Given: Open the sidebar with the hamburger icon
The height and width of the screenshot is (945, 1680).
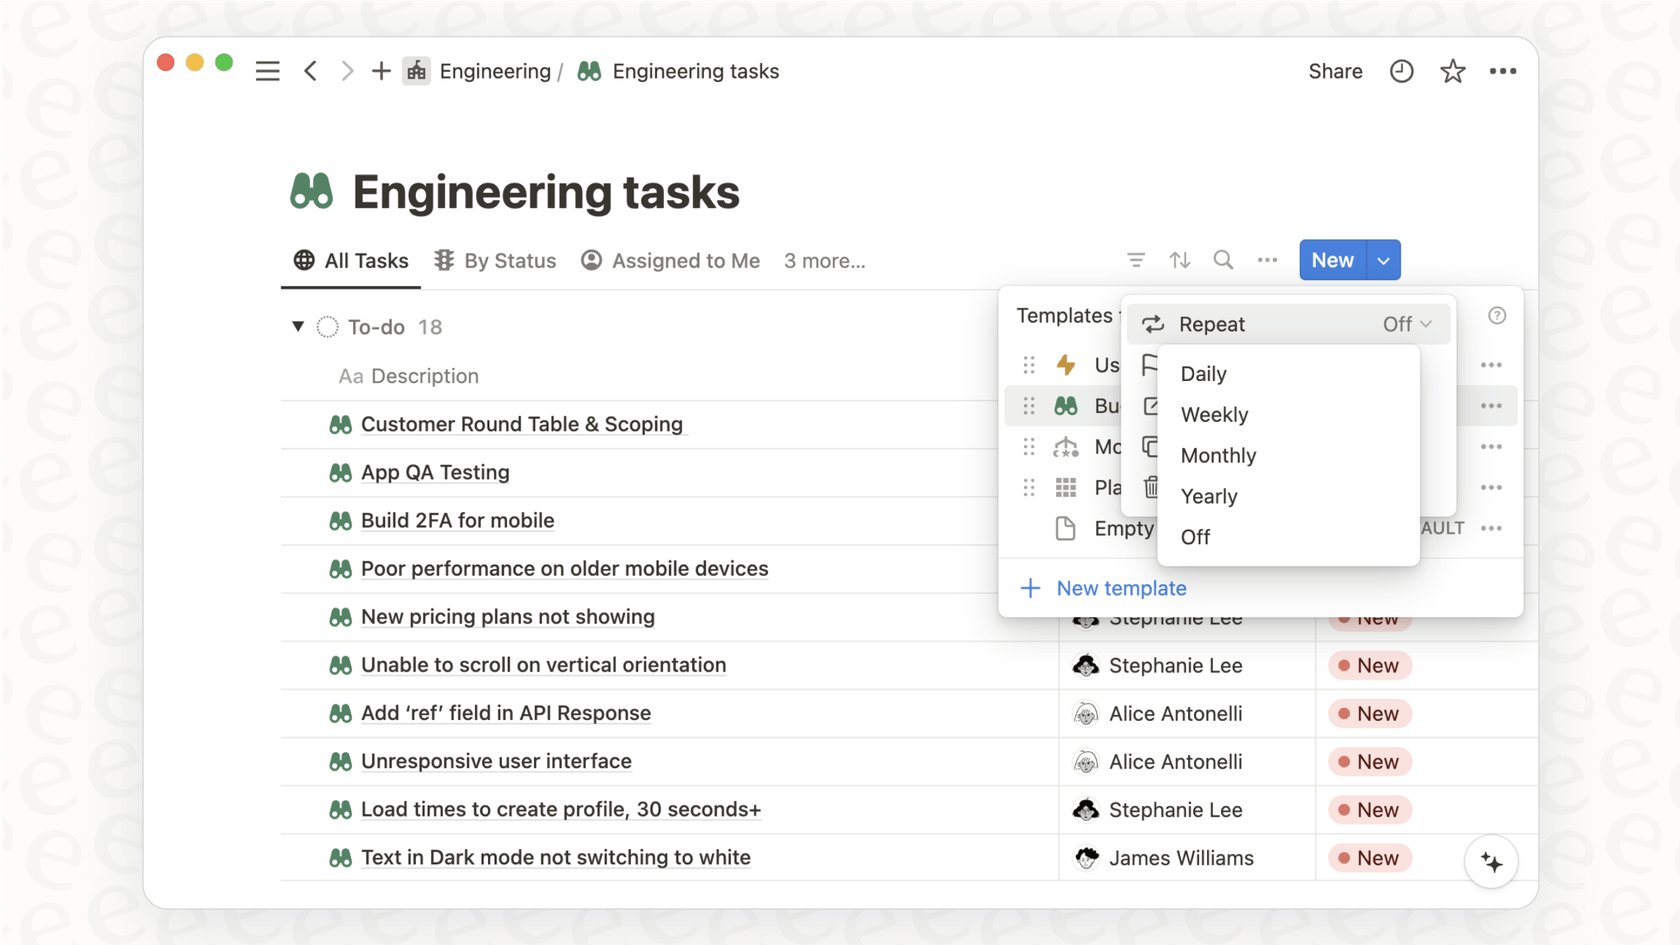Looking at the screenshot, I should pos(267,71).
